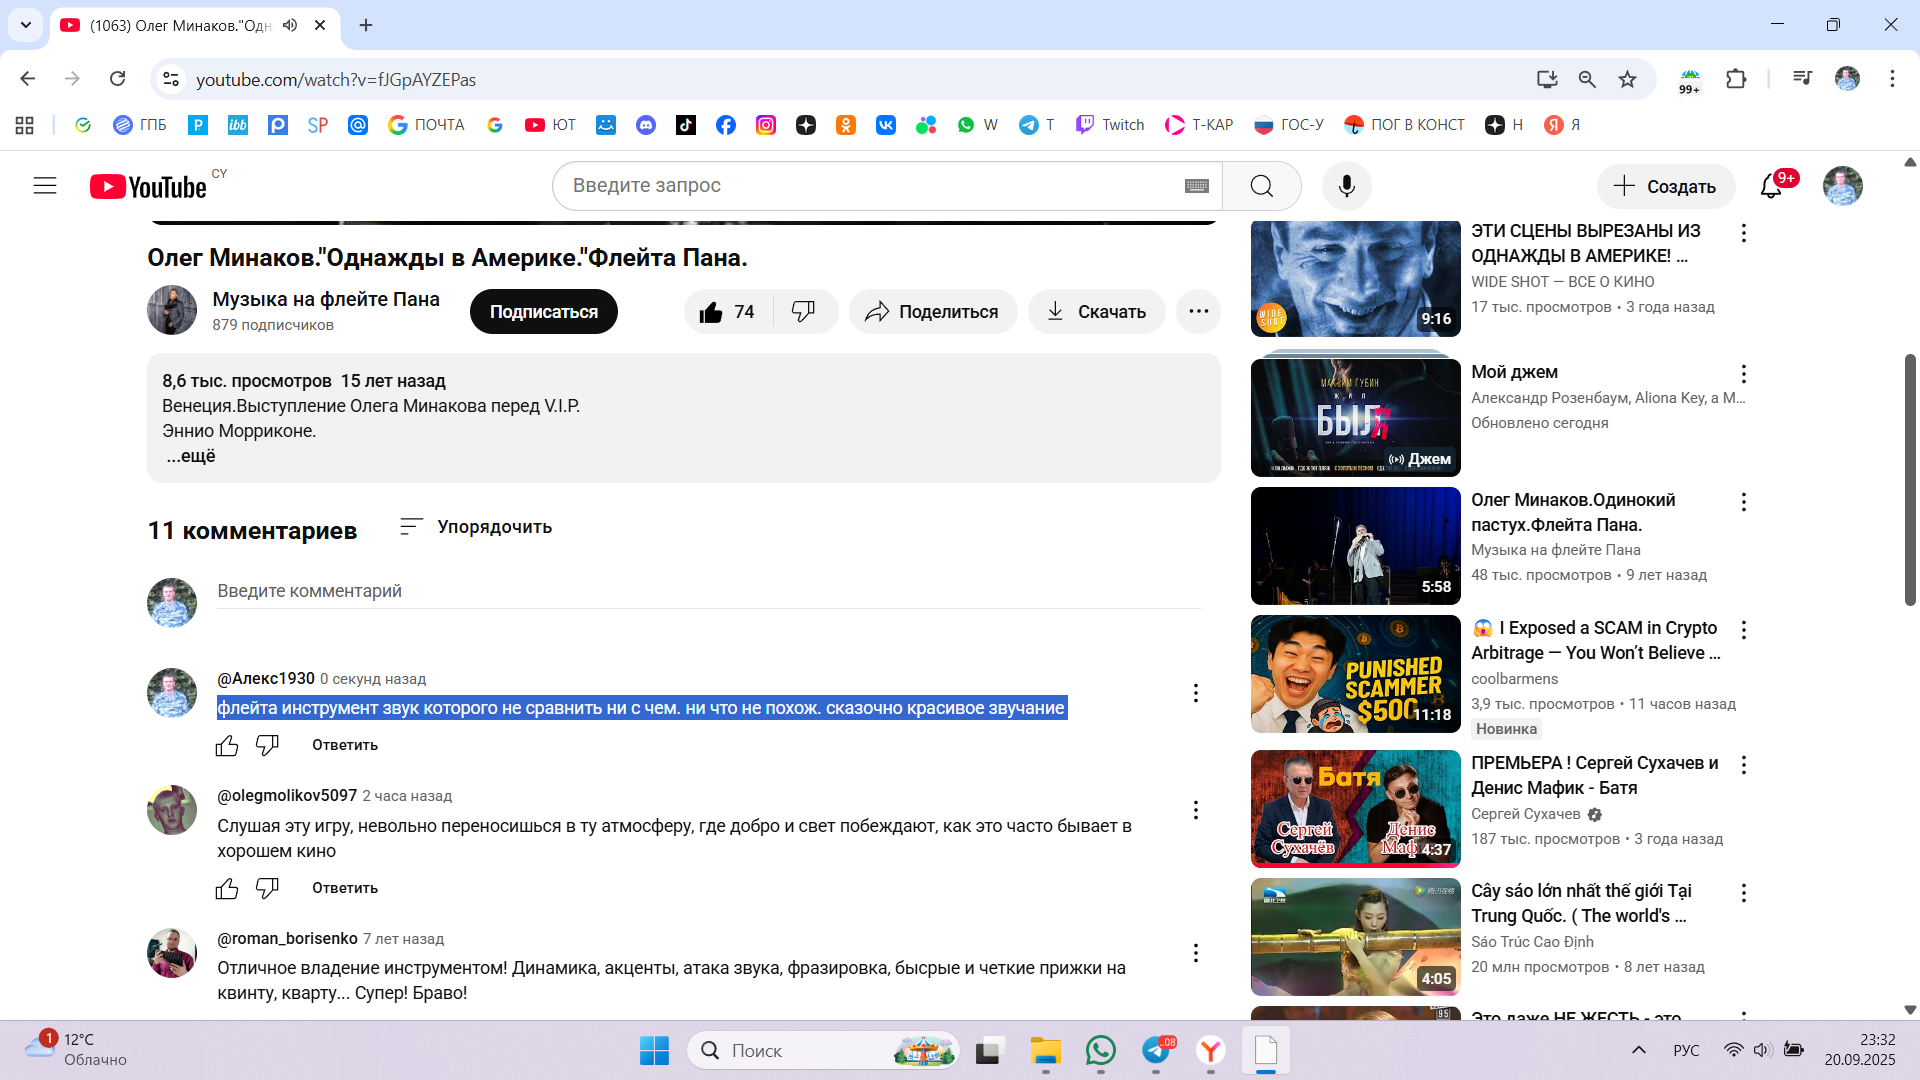Click Ответить under @roman_borisenko's preceding comment by olegmolikov5097
The width and height of the screenshot is (1920, 1080).
[345, 888]
